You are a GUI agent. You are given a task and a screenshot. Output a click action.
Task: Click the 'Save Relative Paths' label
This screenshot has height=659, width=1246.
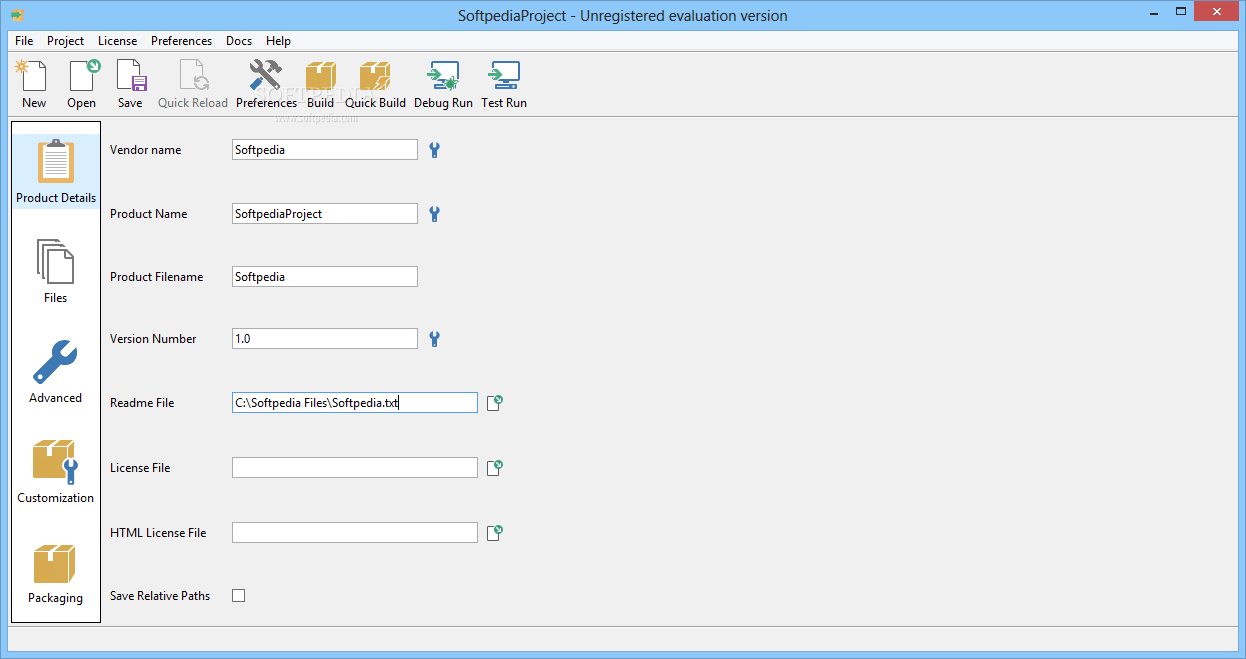160,596
